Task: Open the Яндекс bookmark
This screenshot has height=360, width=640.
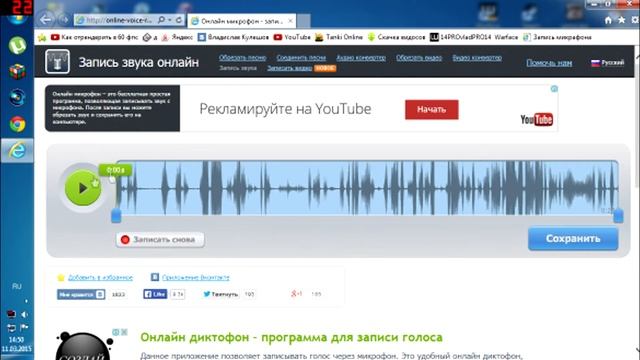Action: (x=177, y=37)
